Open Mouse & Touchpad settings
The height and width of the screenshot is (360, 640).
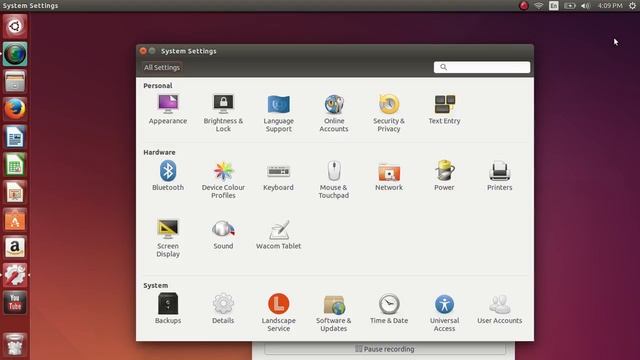click(x=334, y=180)
